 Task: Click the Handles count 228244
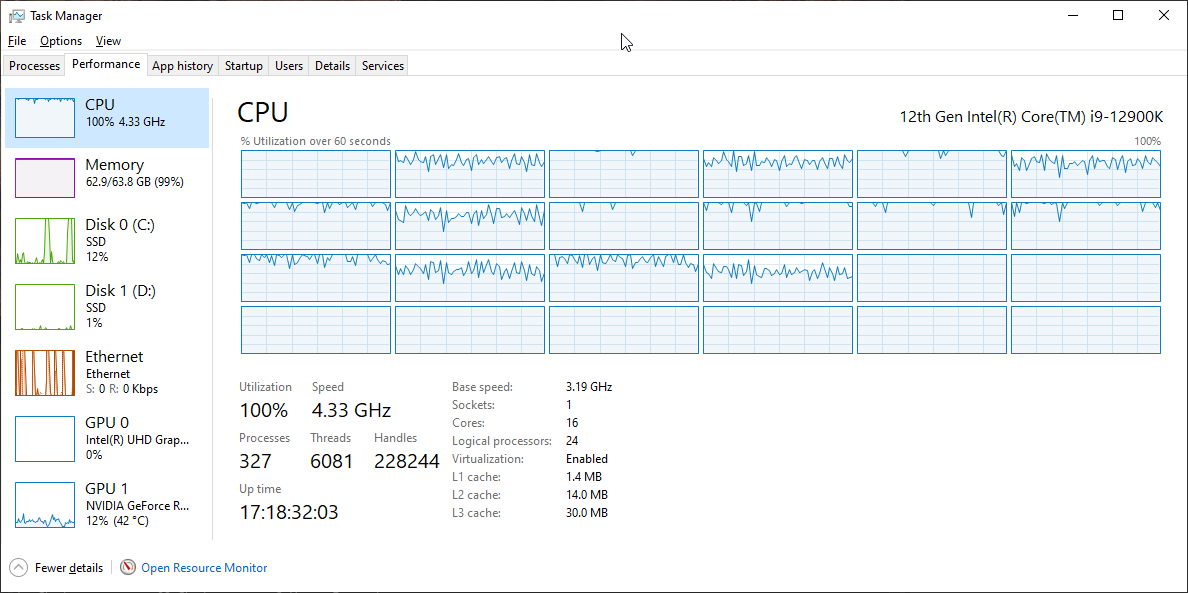tap(407, 461)
